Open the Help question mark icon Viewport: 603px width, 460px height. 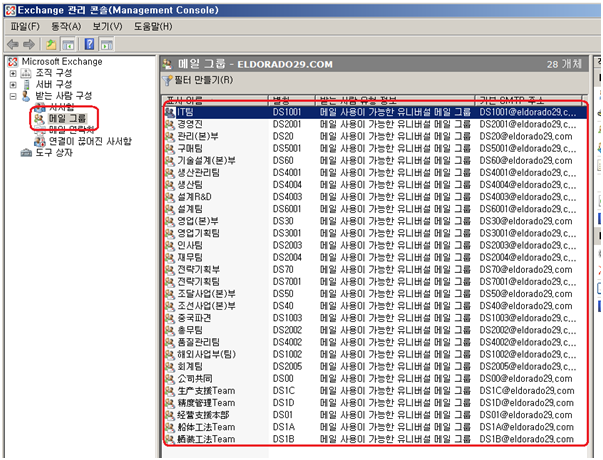[x=89, y=44]
